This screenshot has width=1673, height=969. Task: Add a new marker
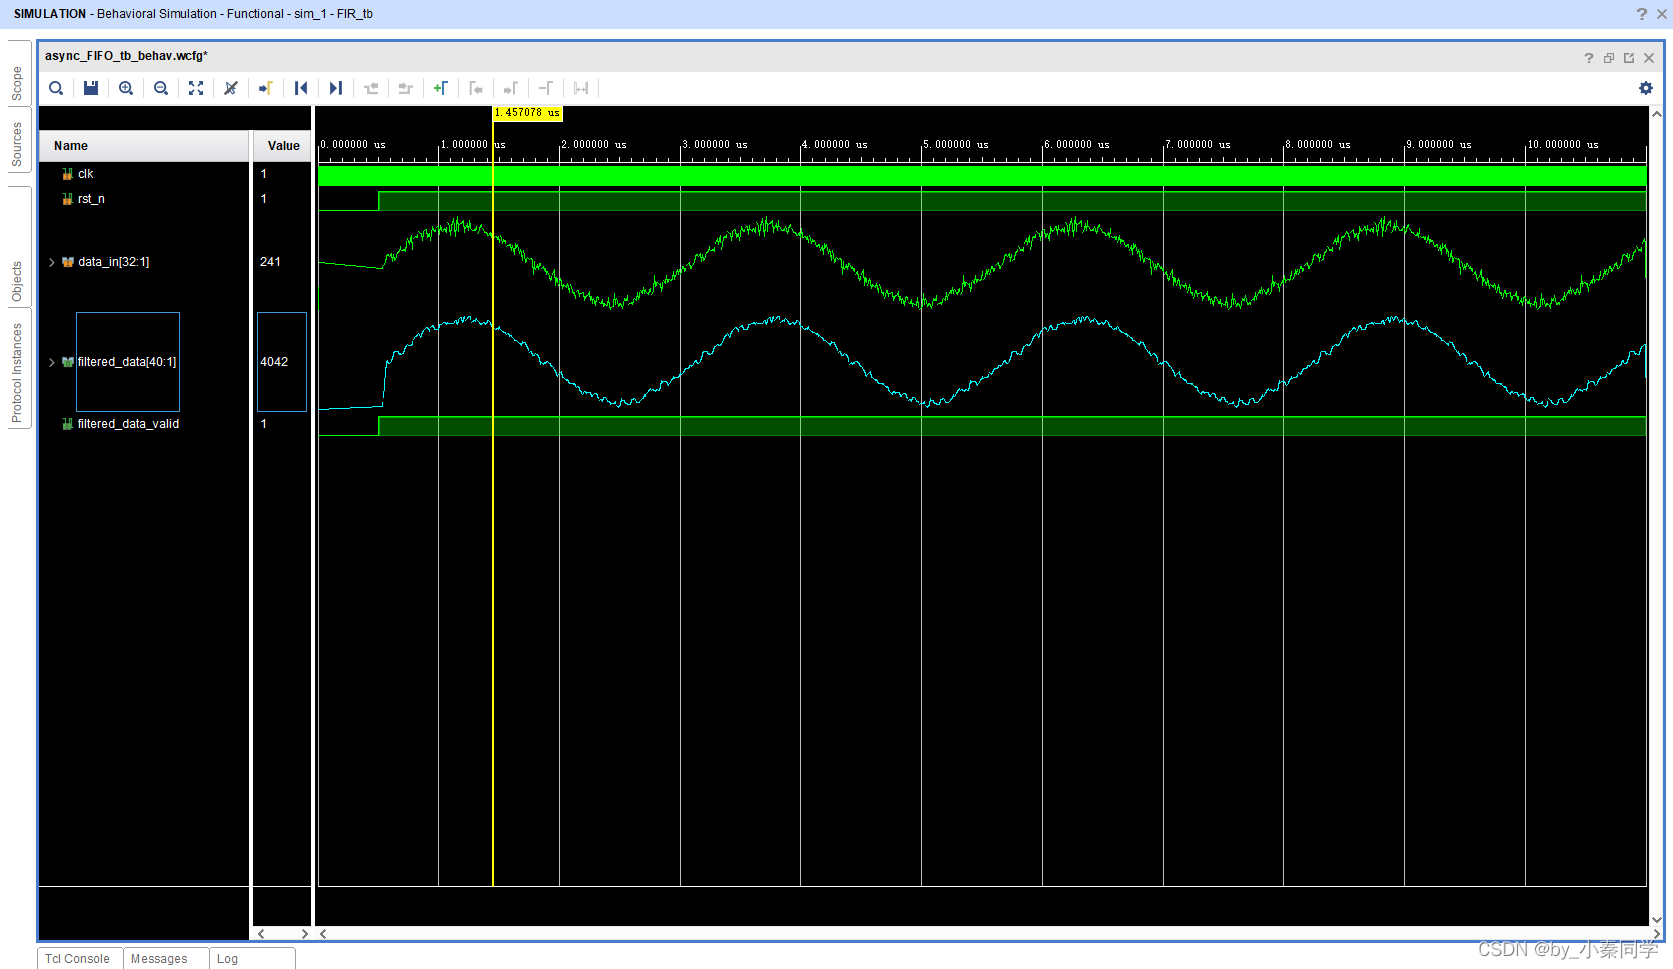[x=441, y=88]
